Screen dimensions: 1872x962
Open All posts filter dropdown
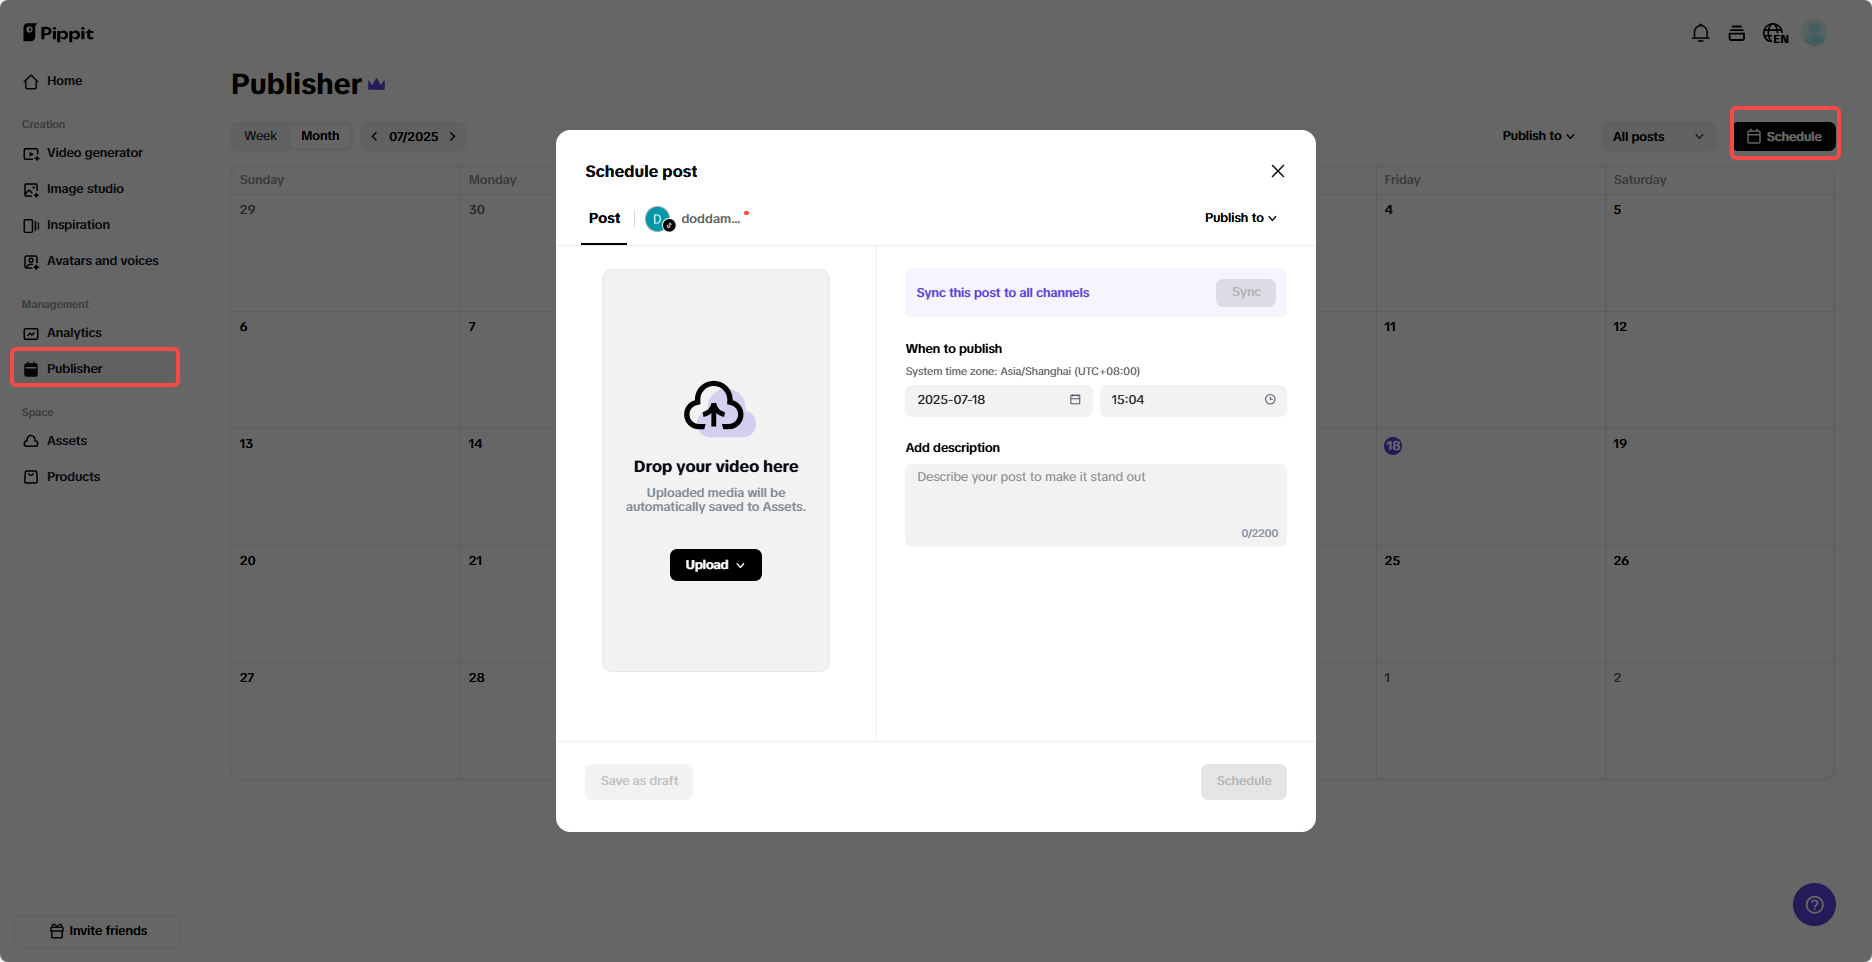[1658, 136]
